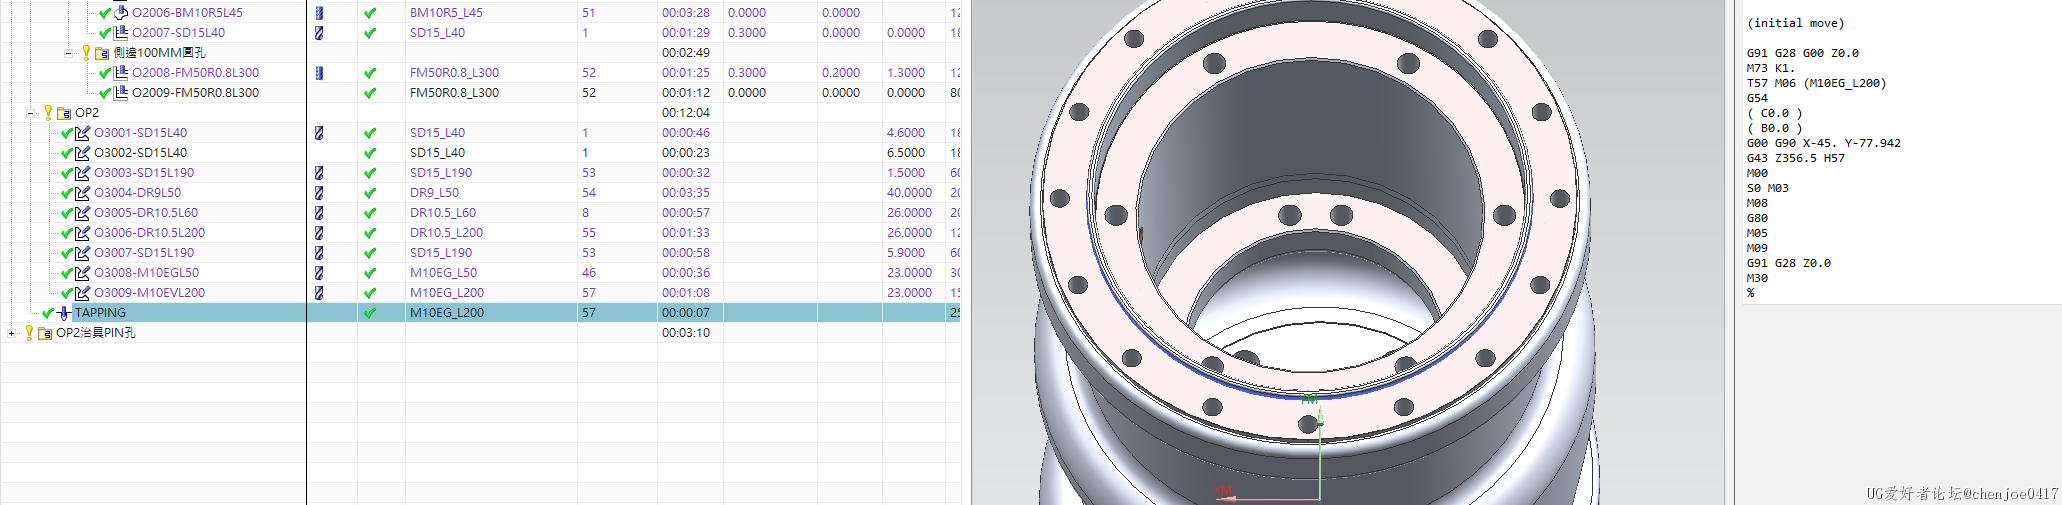The height and width of the screenshot is (505, 2062).
Task: Click toolpath icon in O3003-SD15L190 row
Action: point(319,173)
